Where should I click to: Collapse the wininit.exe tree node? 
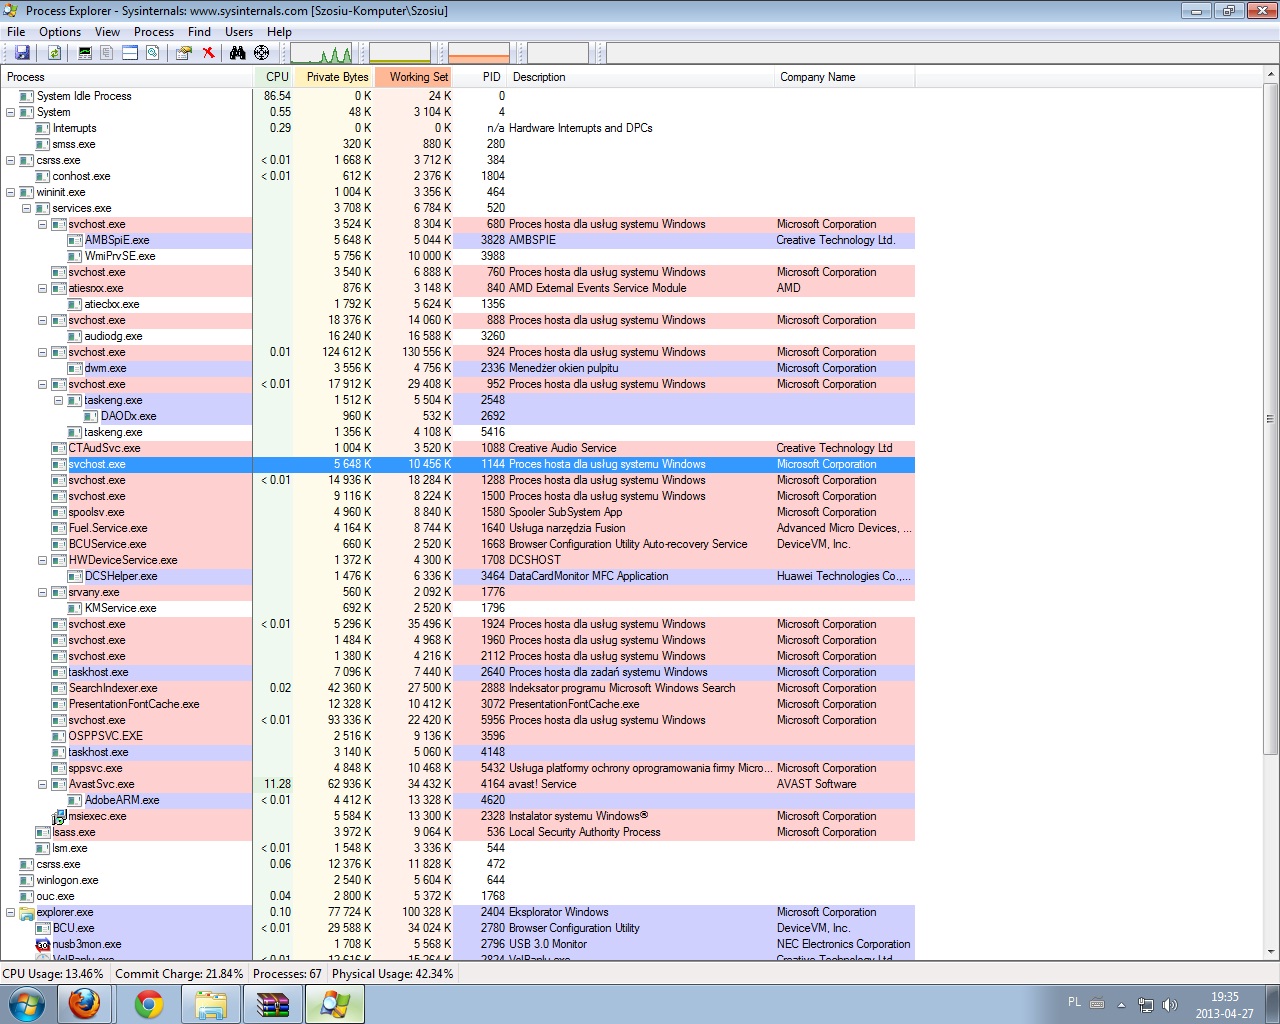point(11,192)
